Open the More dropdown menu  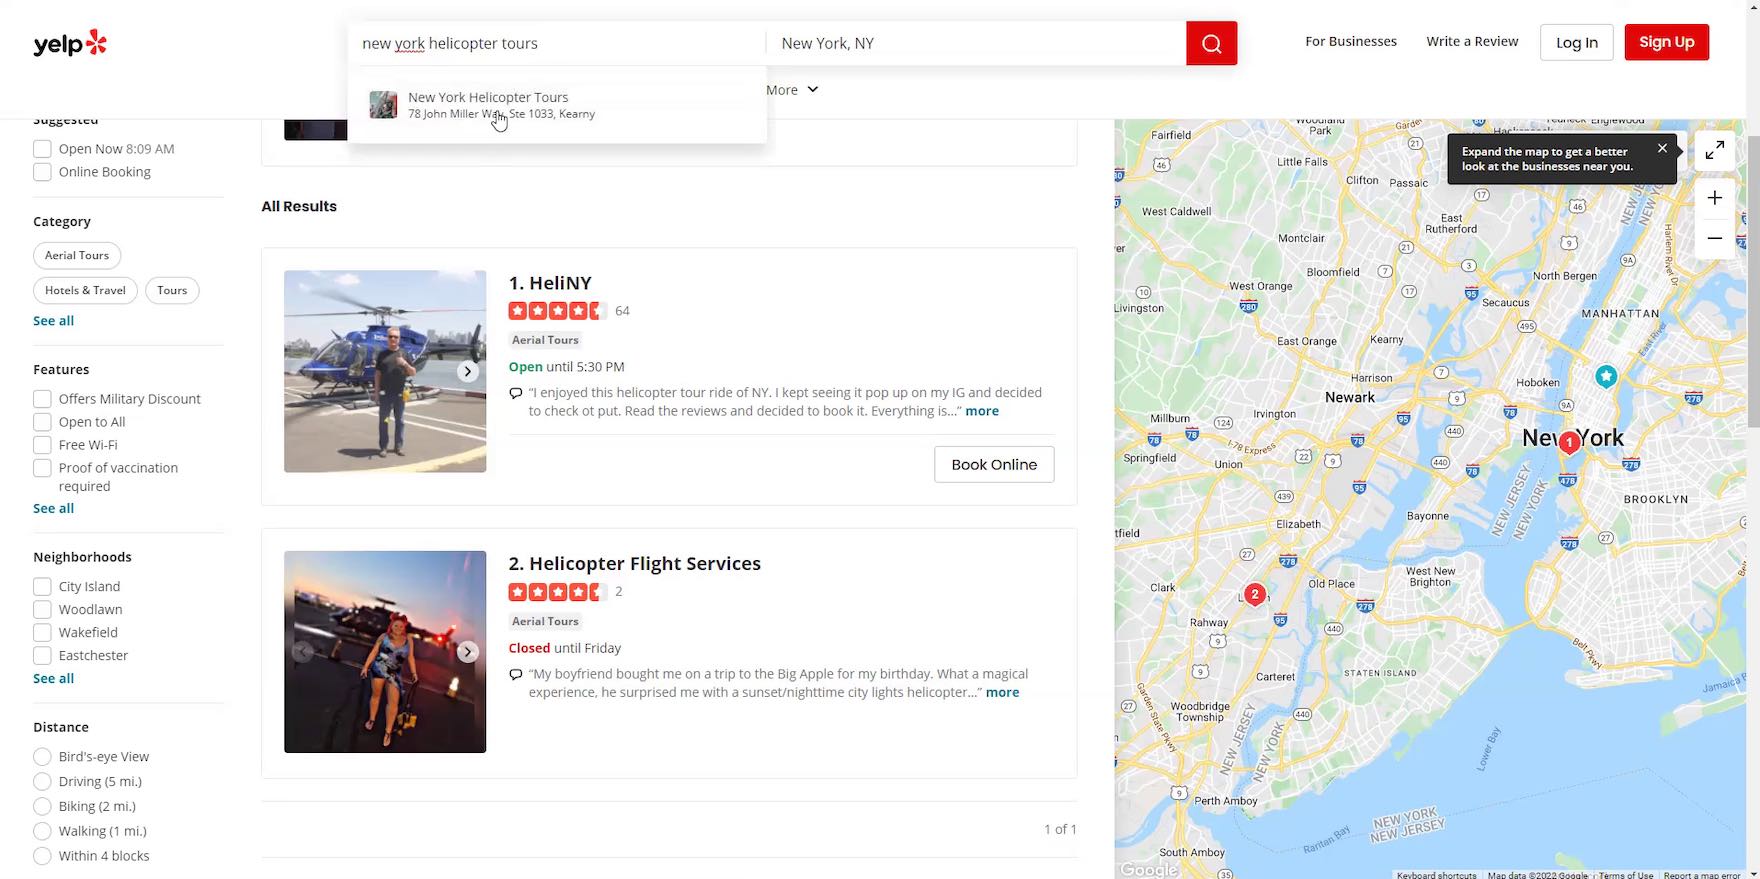[x=792, y=90]
